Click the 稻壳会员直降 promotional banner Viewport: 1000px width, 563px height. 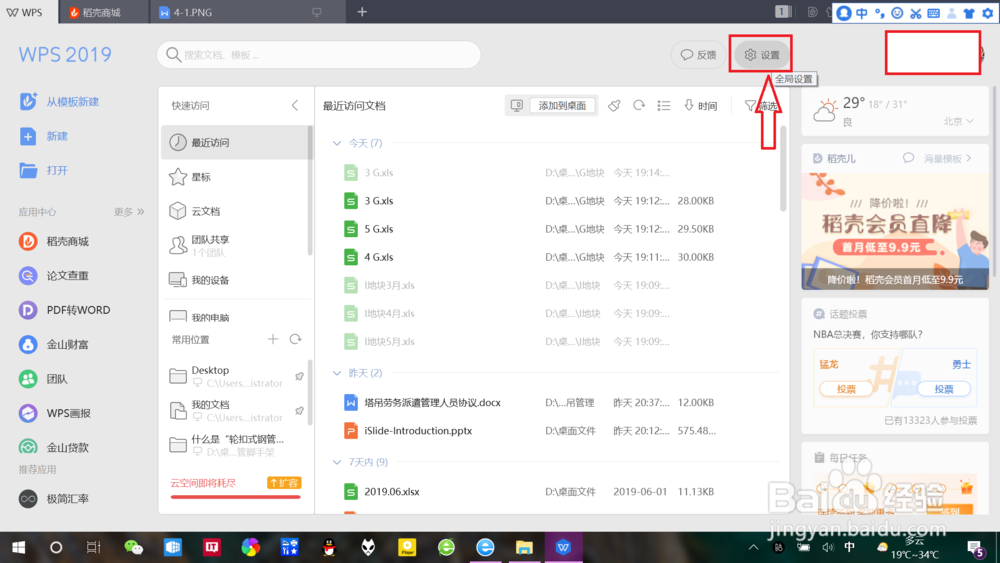tap(895, 231)
